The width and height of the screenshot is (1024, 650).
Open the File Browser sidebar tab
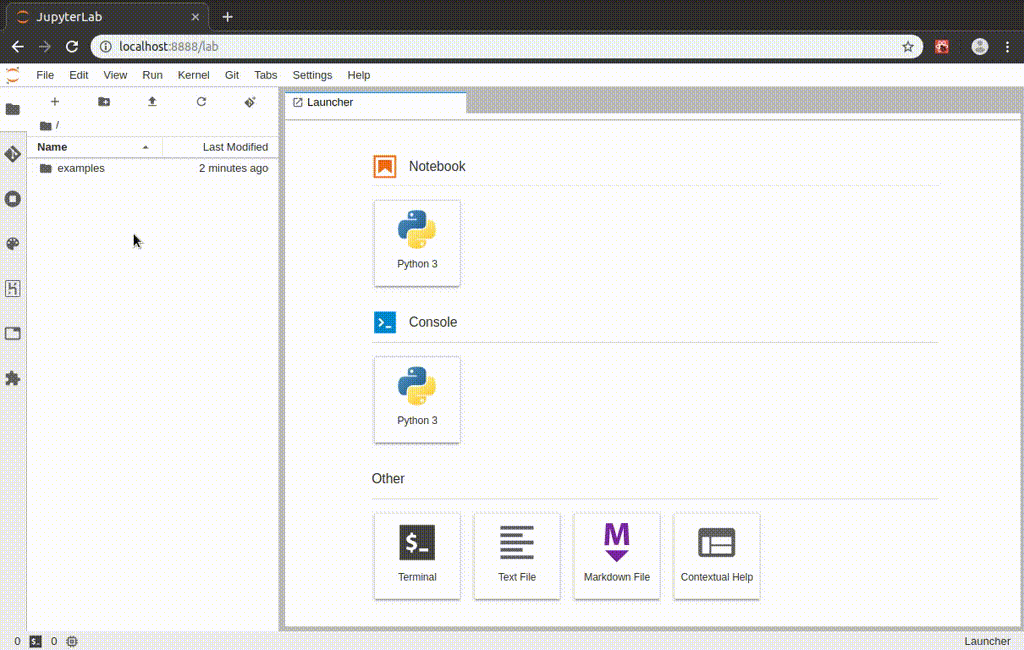tap(12, 109)
